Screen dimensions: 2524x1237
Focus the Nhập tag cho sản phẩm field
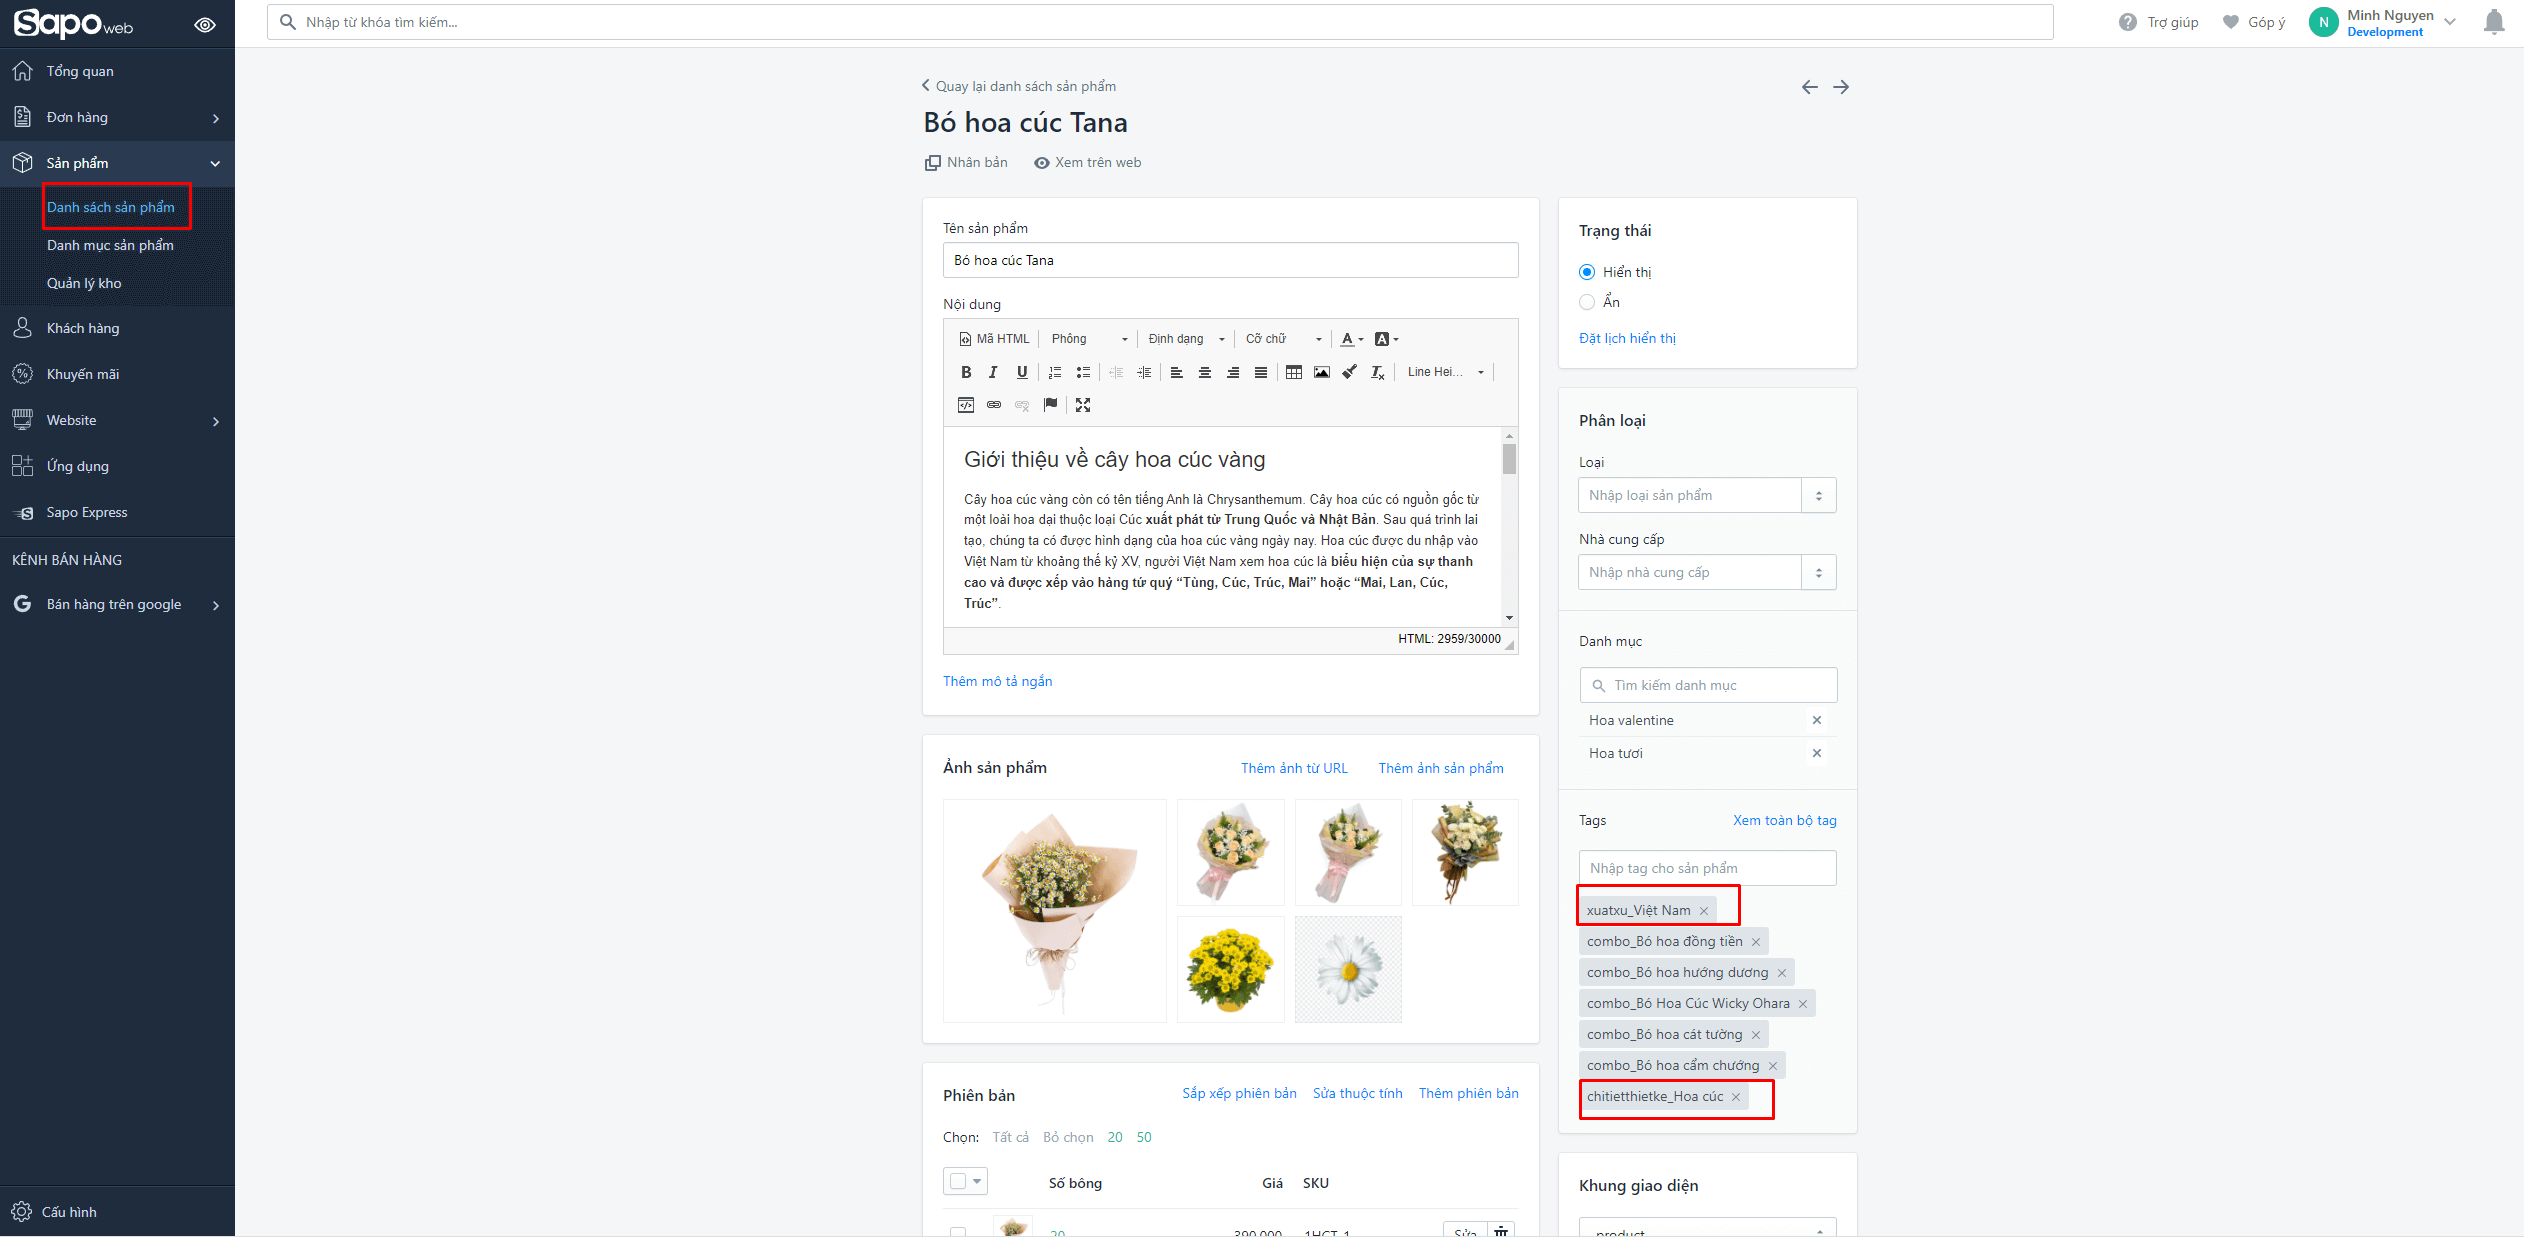[1707, 868]
